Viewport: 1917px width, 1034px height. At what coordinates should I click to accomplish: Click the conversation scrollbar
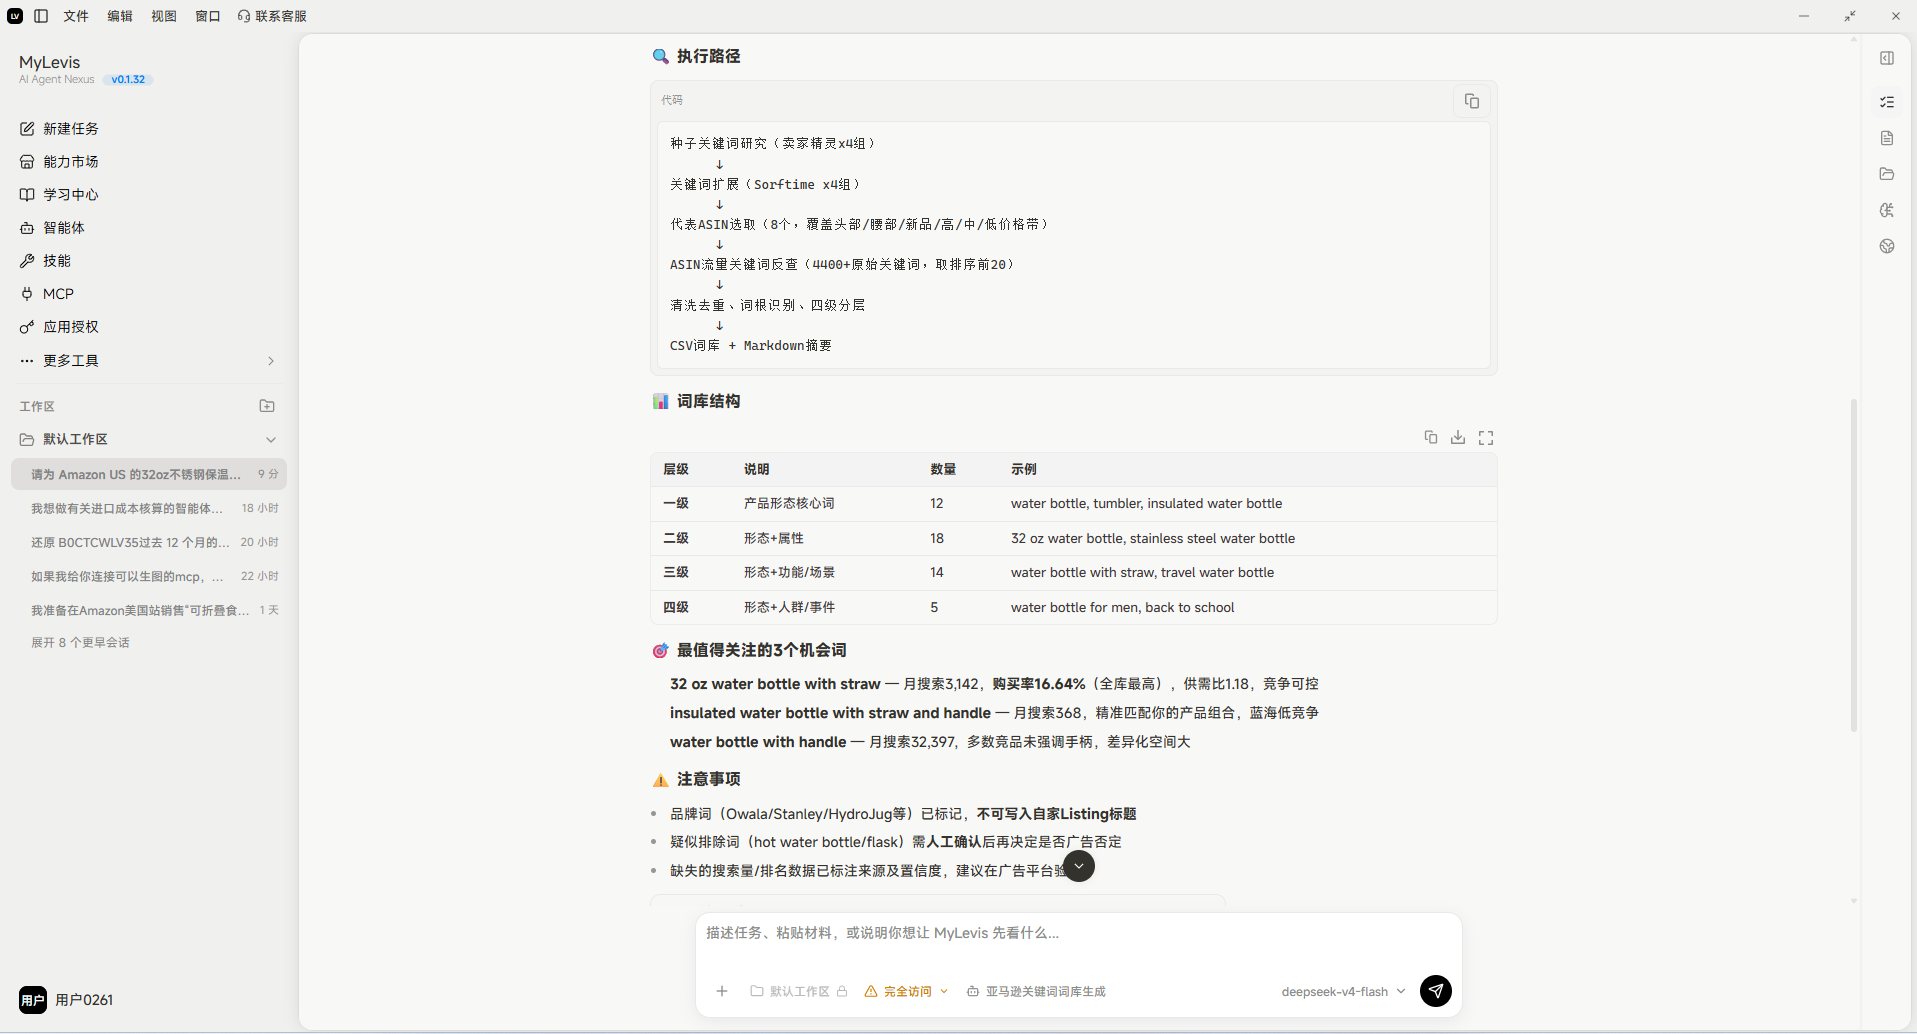(x=1853, y=565)
